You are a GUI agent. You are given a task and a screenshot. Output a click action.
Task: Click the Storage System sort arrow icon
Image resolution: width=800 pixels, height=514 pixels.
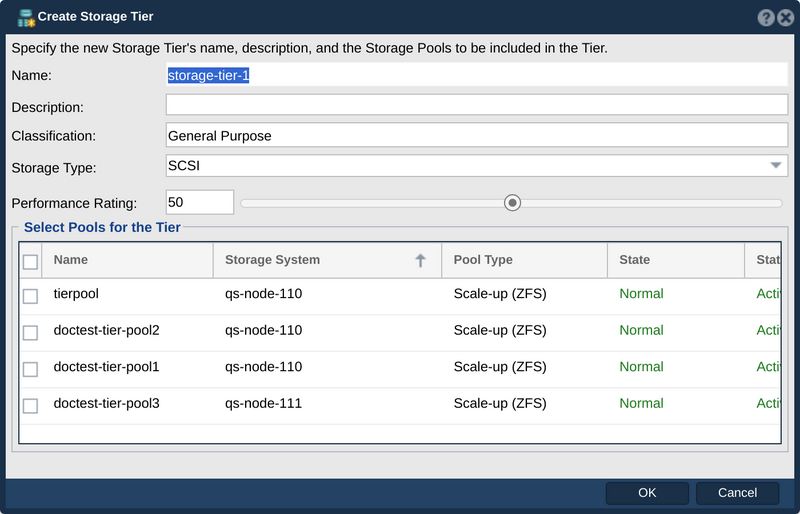[420, 260]
